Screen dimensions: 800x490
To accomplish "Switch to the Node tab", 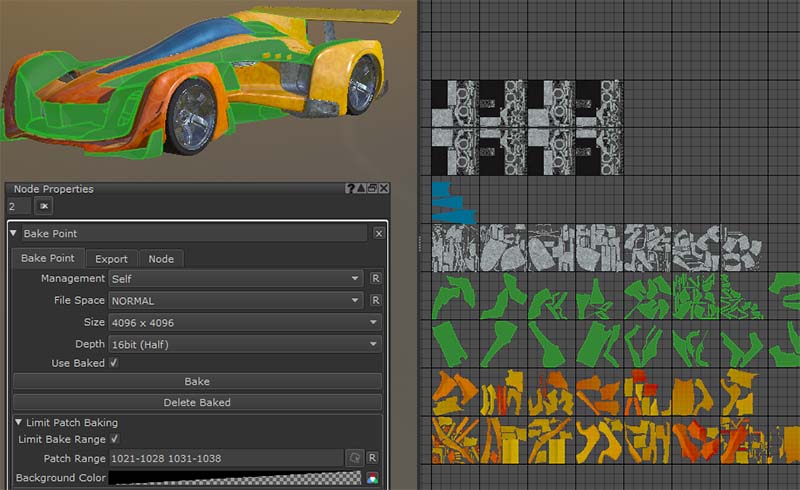I will [161, 259].
